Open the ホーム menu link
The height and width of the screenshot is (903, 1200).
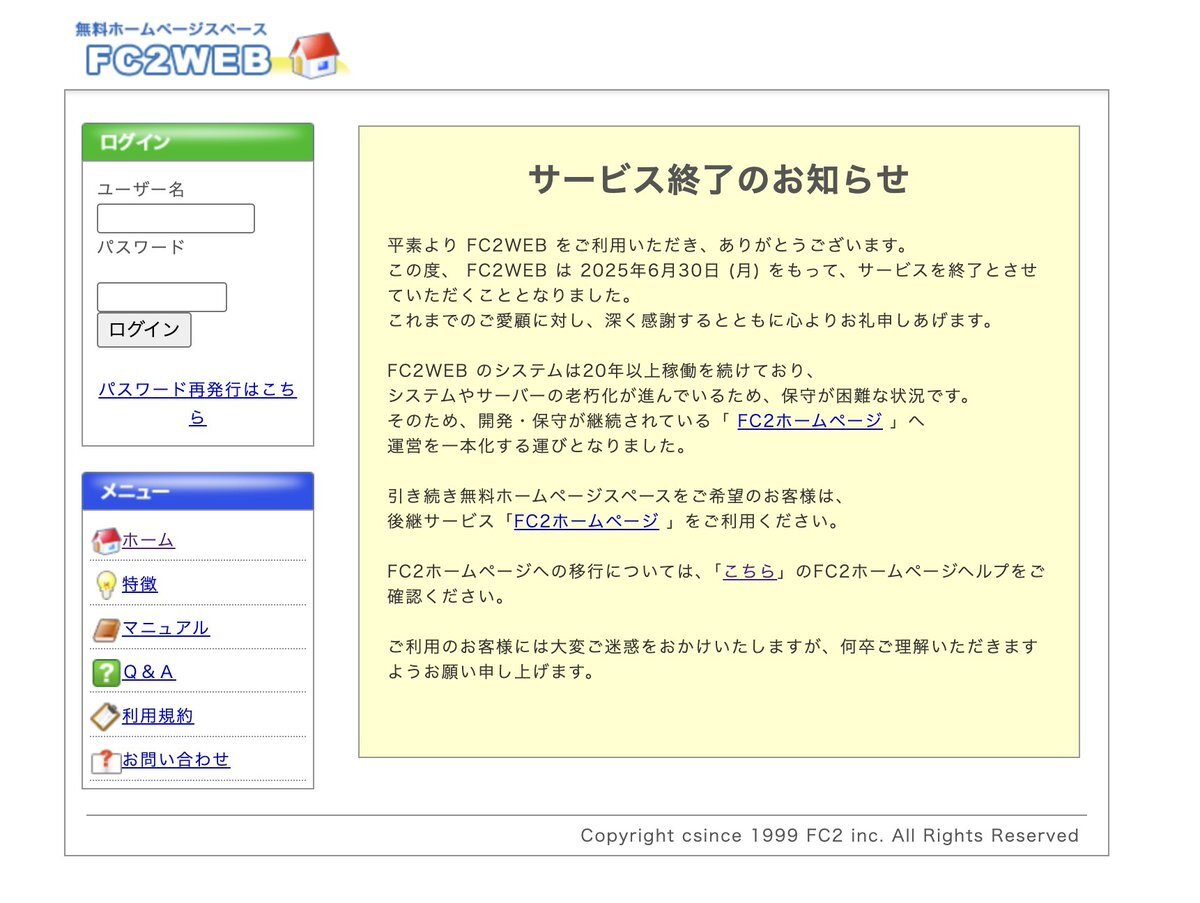coord(148,540)
